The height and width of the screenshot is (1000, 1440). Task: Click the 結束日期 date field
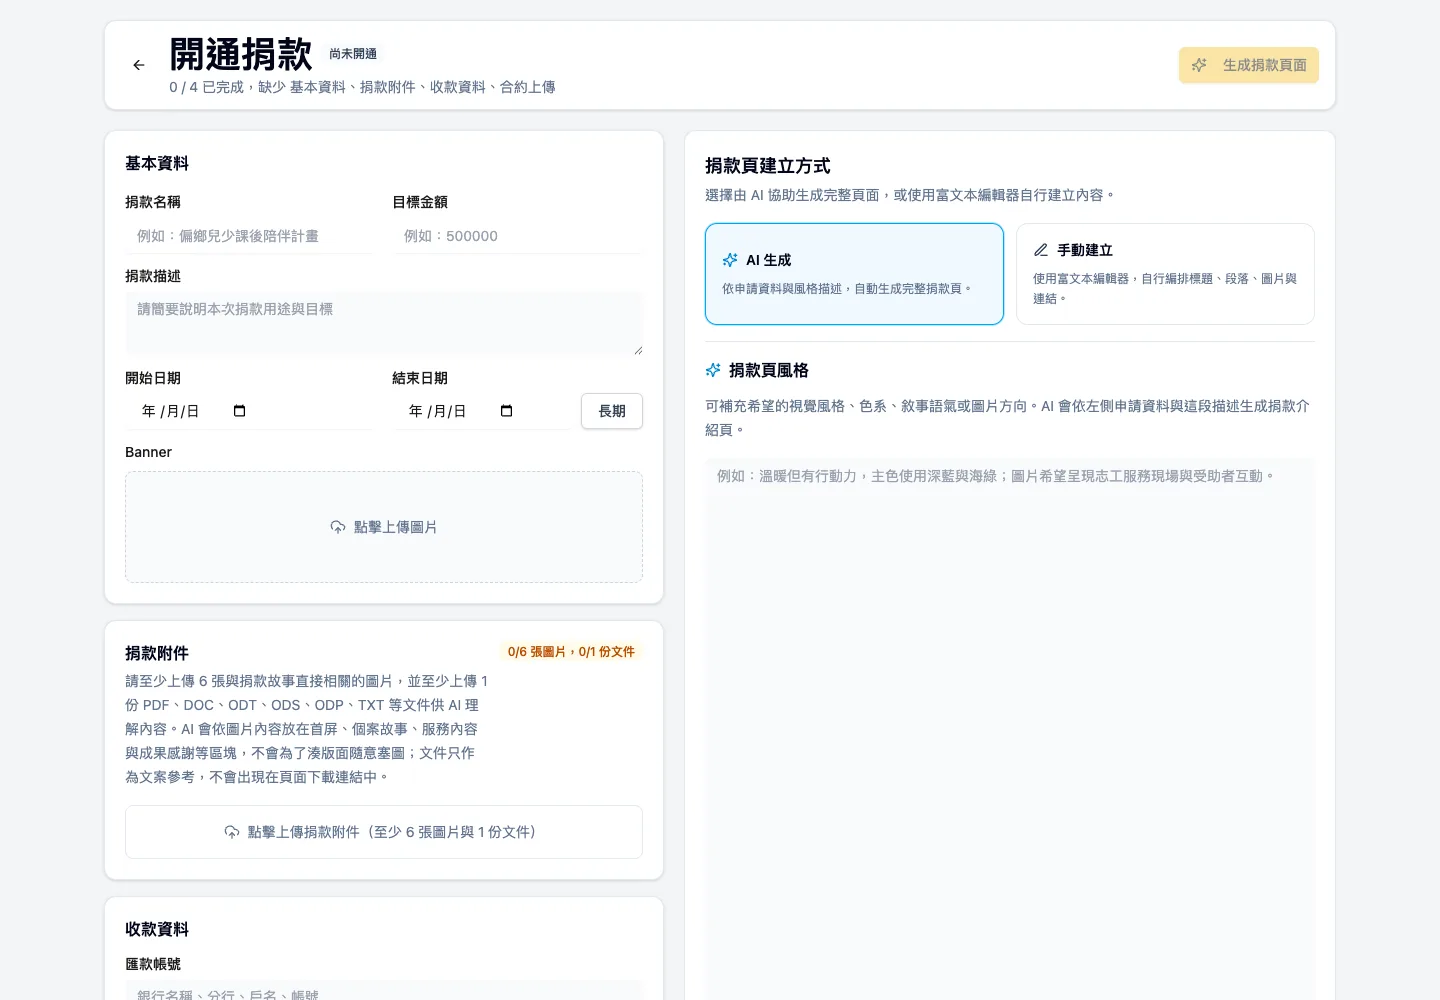(x=482, y=411)
